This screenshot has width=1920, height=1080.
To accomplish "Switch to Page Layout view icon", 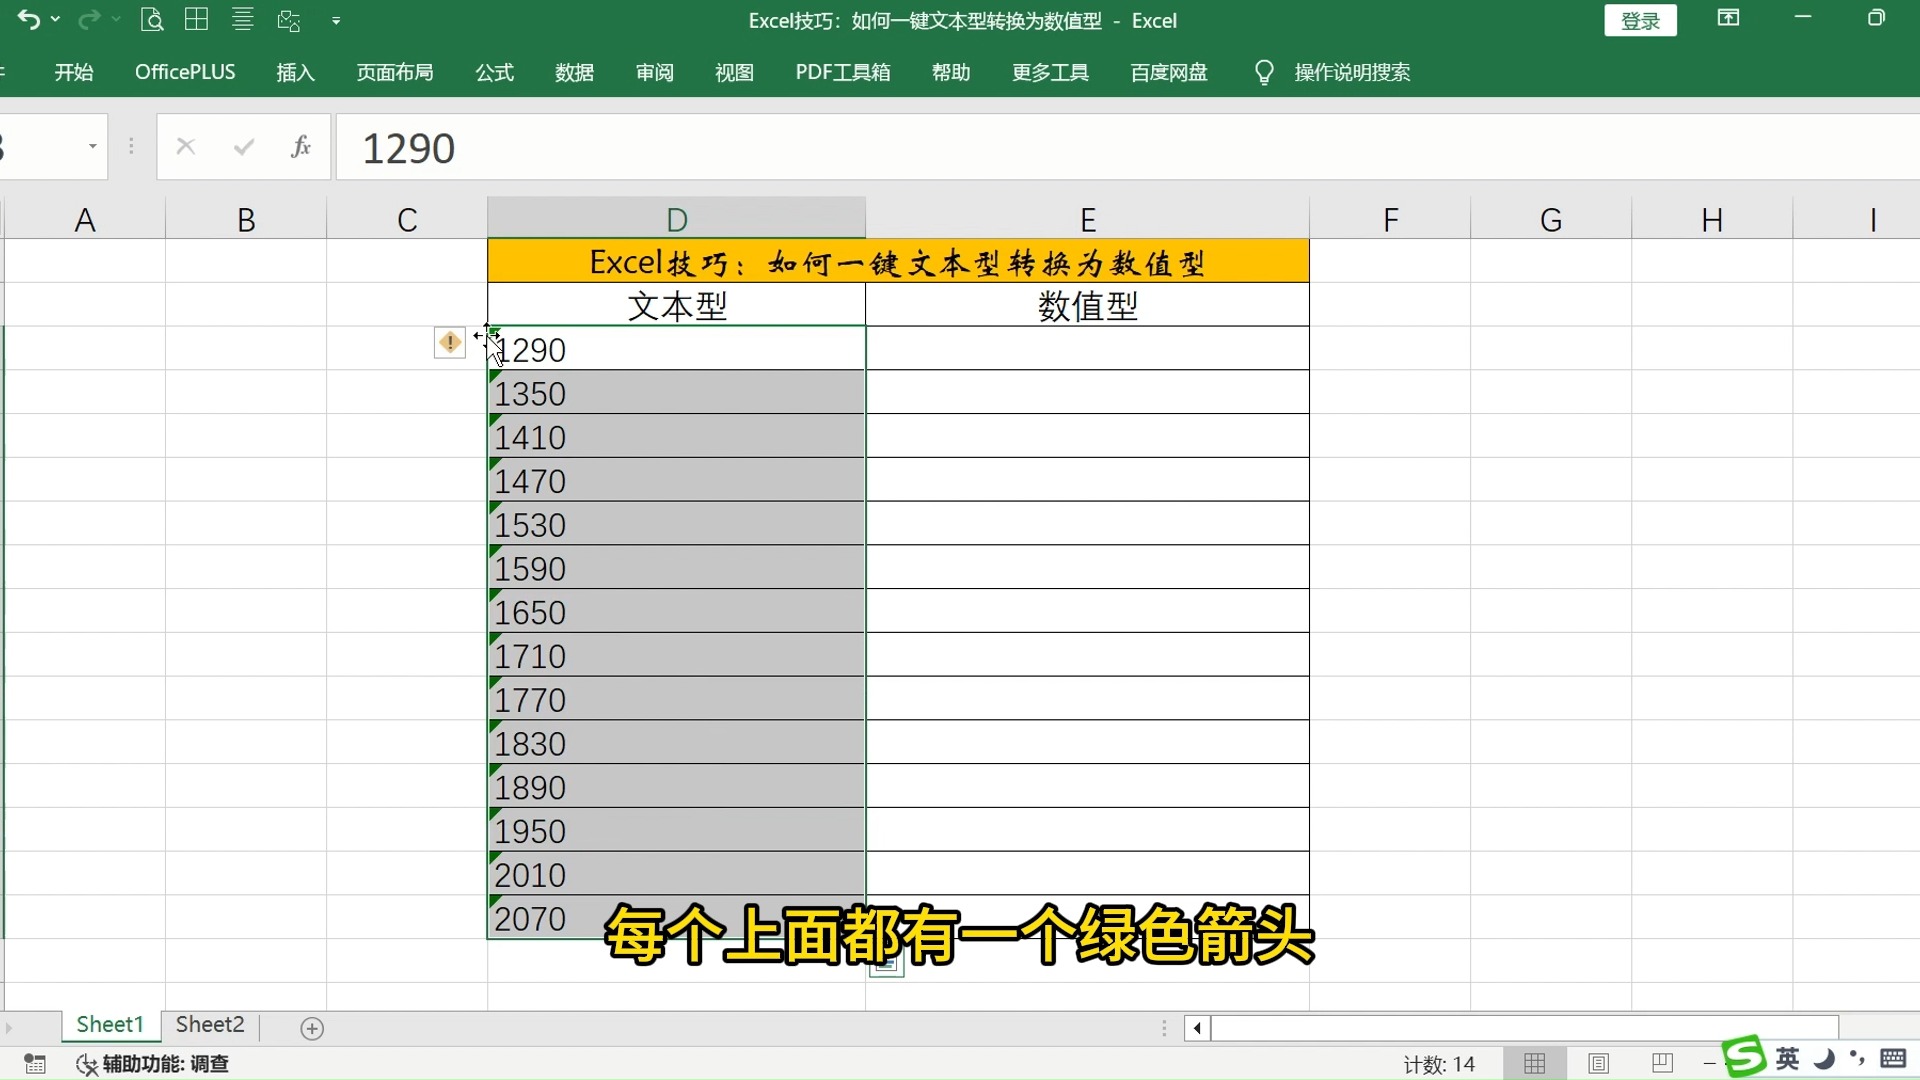I will pos(1599,1064).
